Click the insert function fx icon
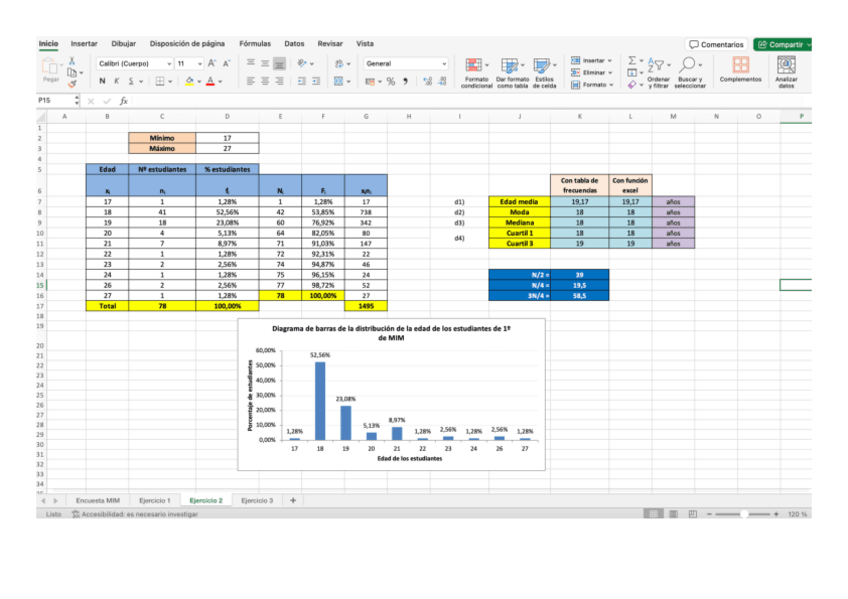 tap(123, 101)
